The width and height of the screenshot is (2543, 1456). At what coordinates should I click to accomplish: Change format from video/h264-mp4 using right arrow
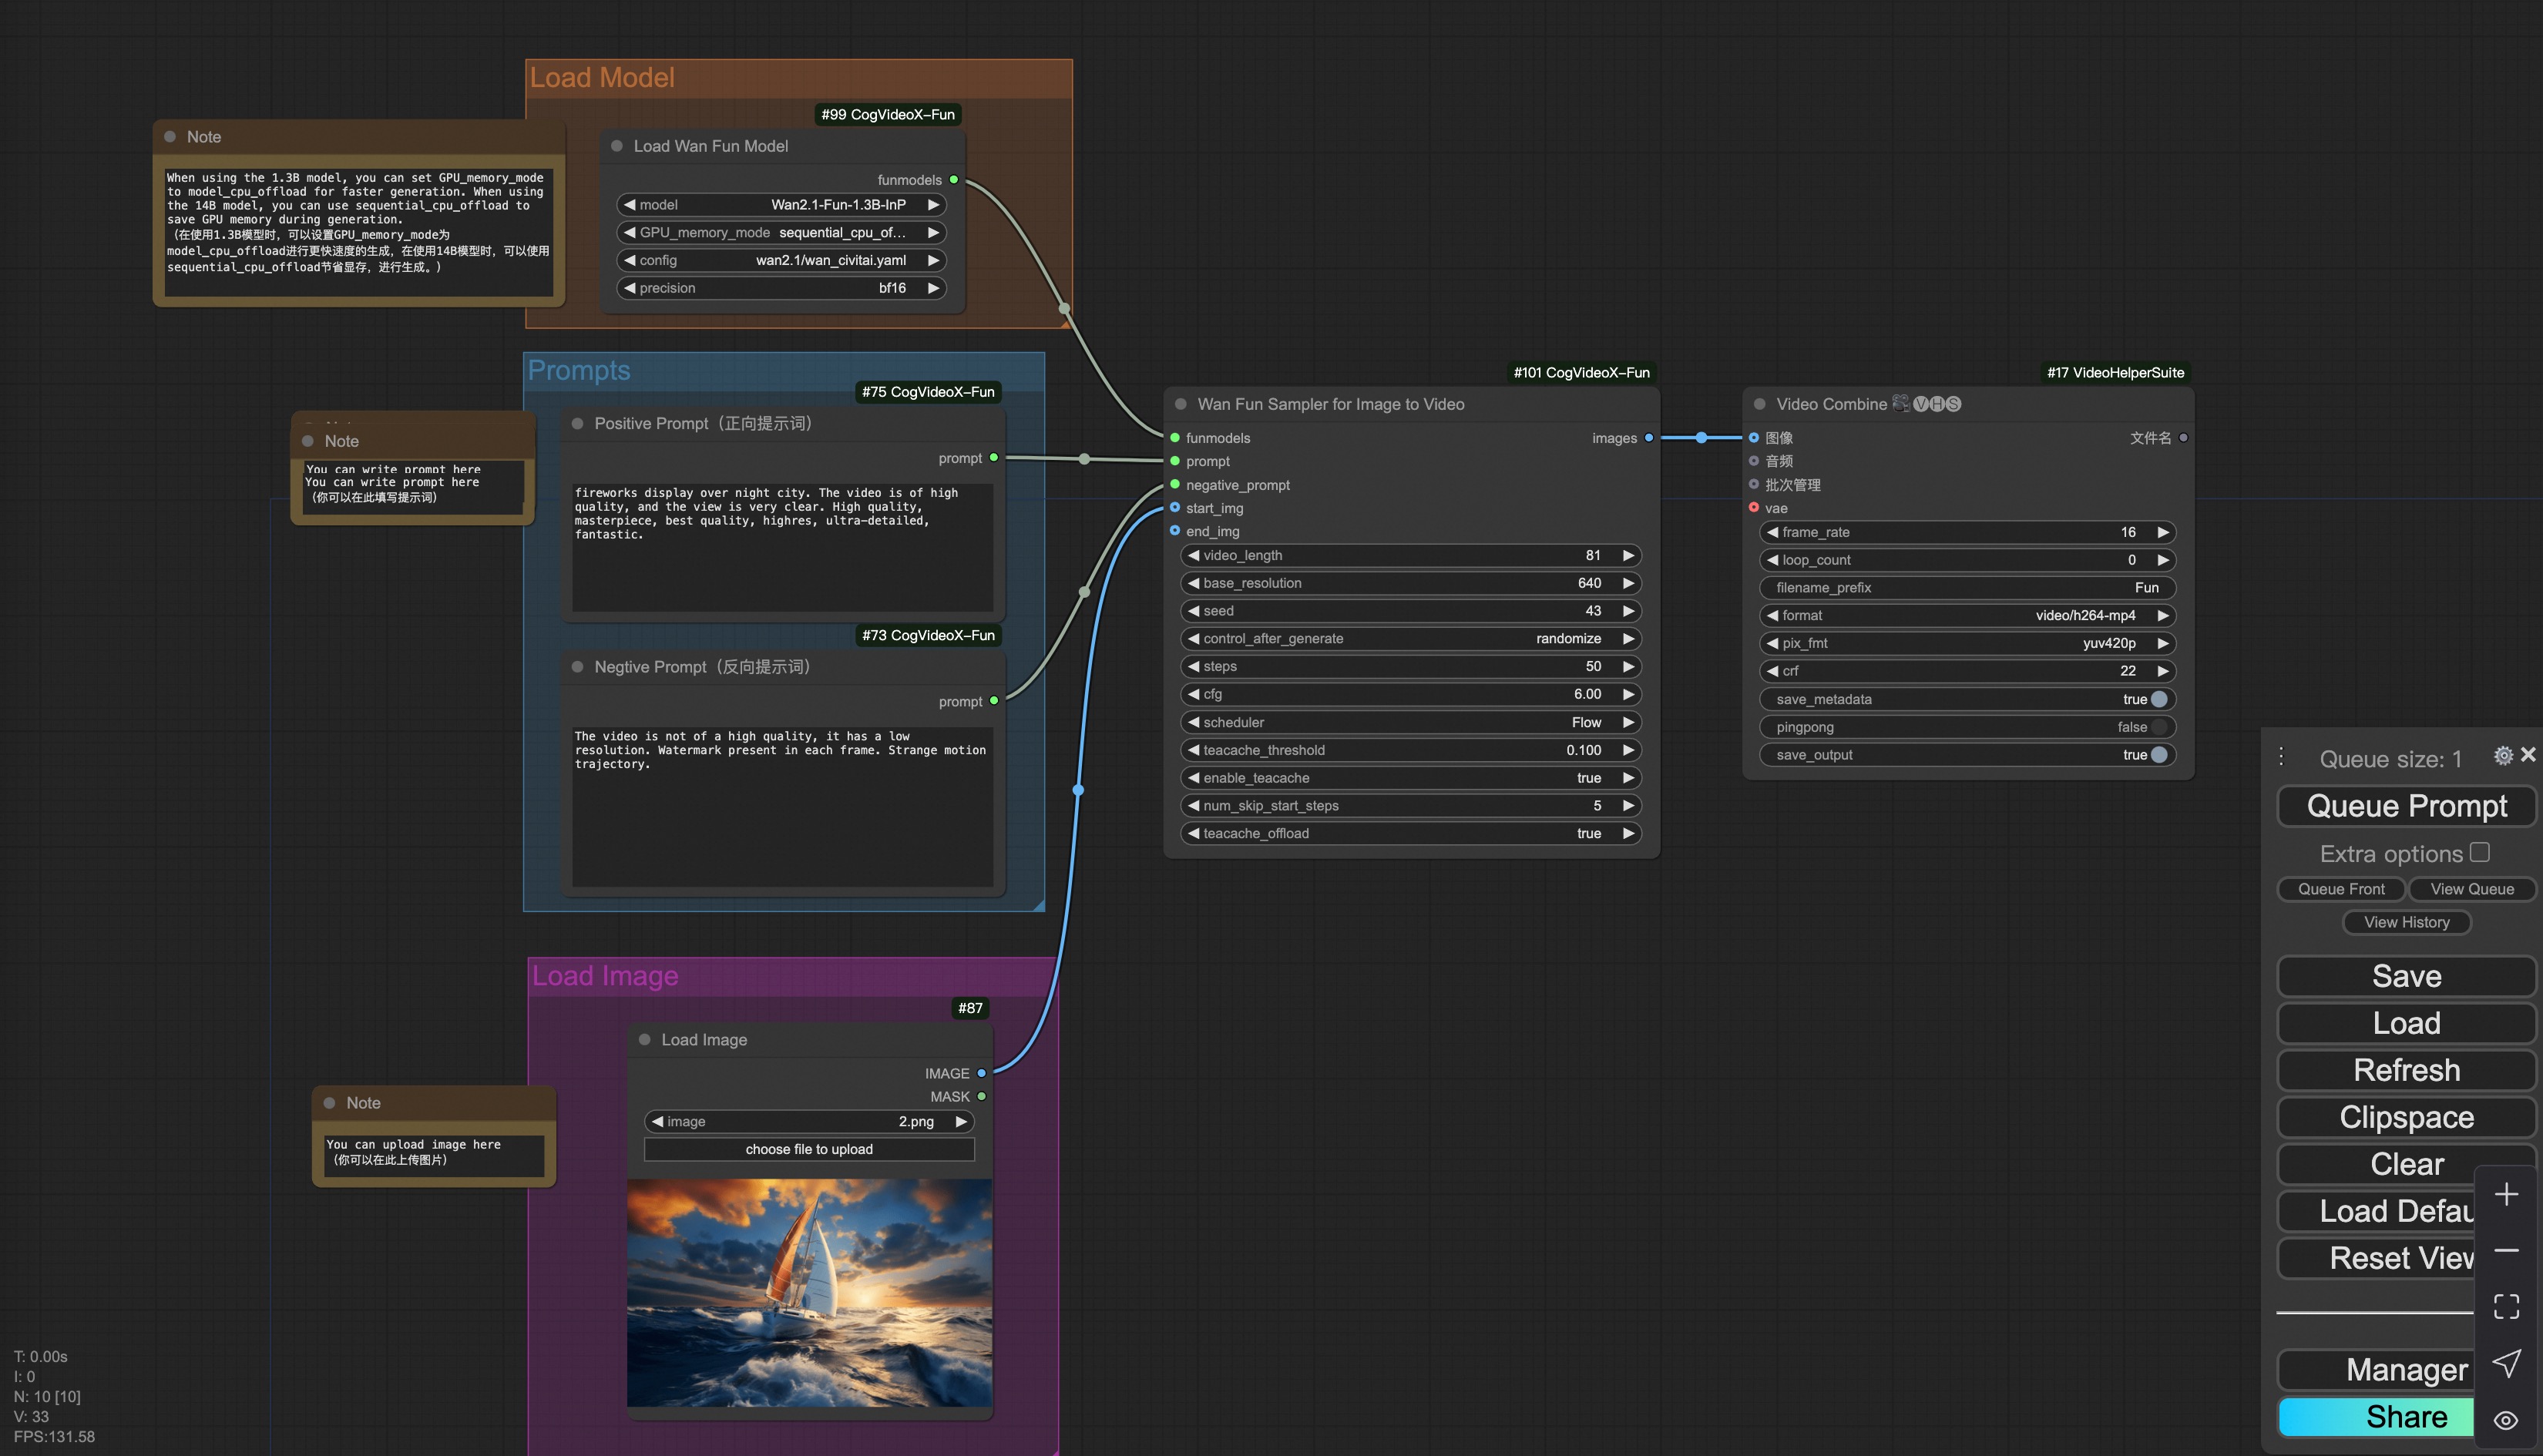pos(2163,615)
